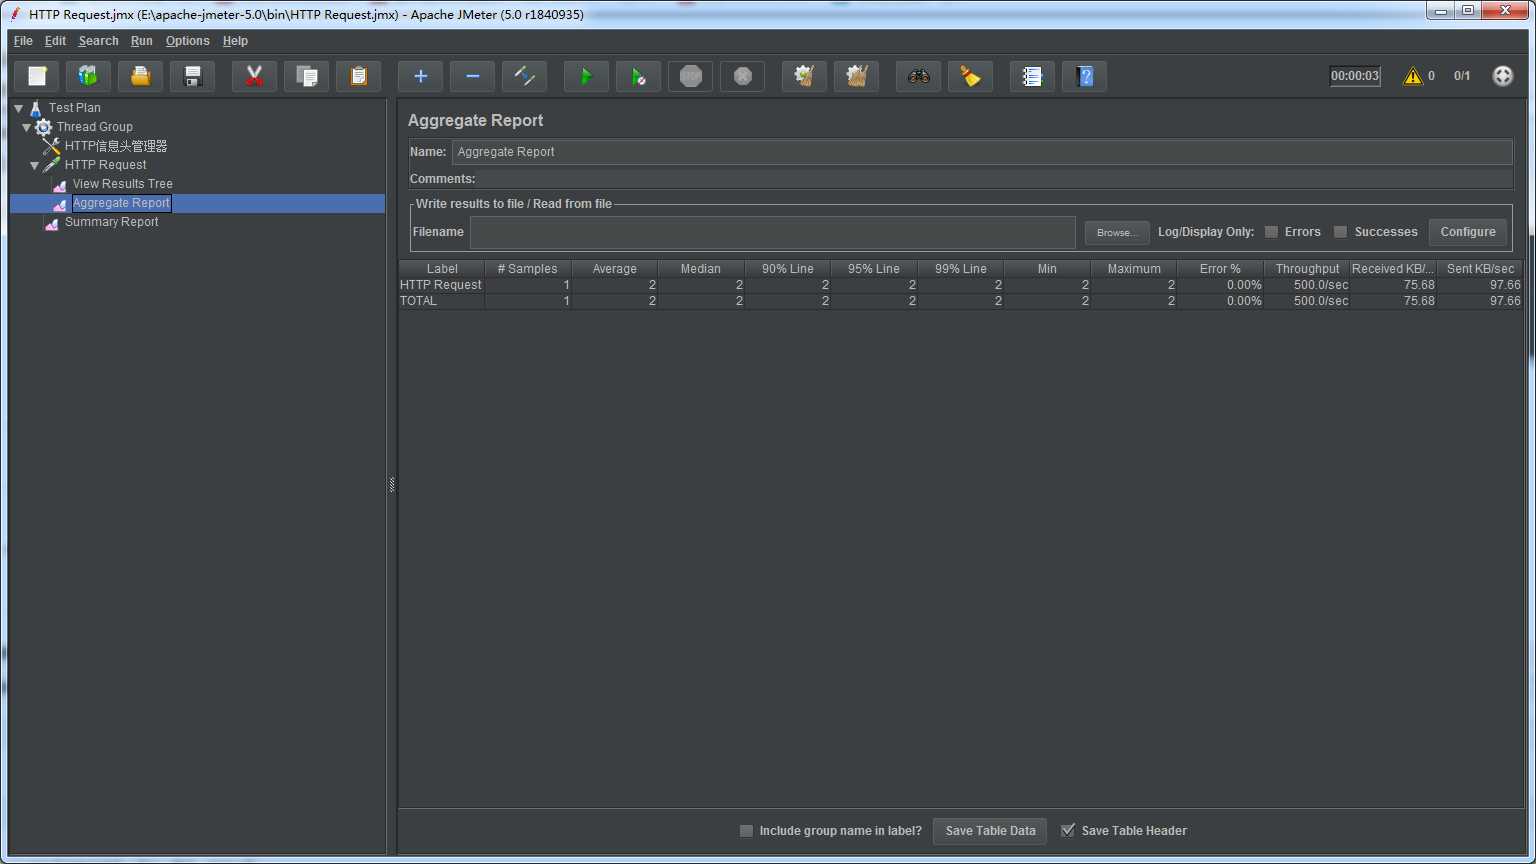
Task: Open Search with binoculars icon
Action: [x=919, y=76]
